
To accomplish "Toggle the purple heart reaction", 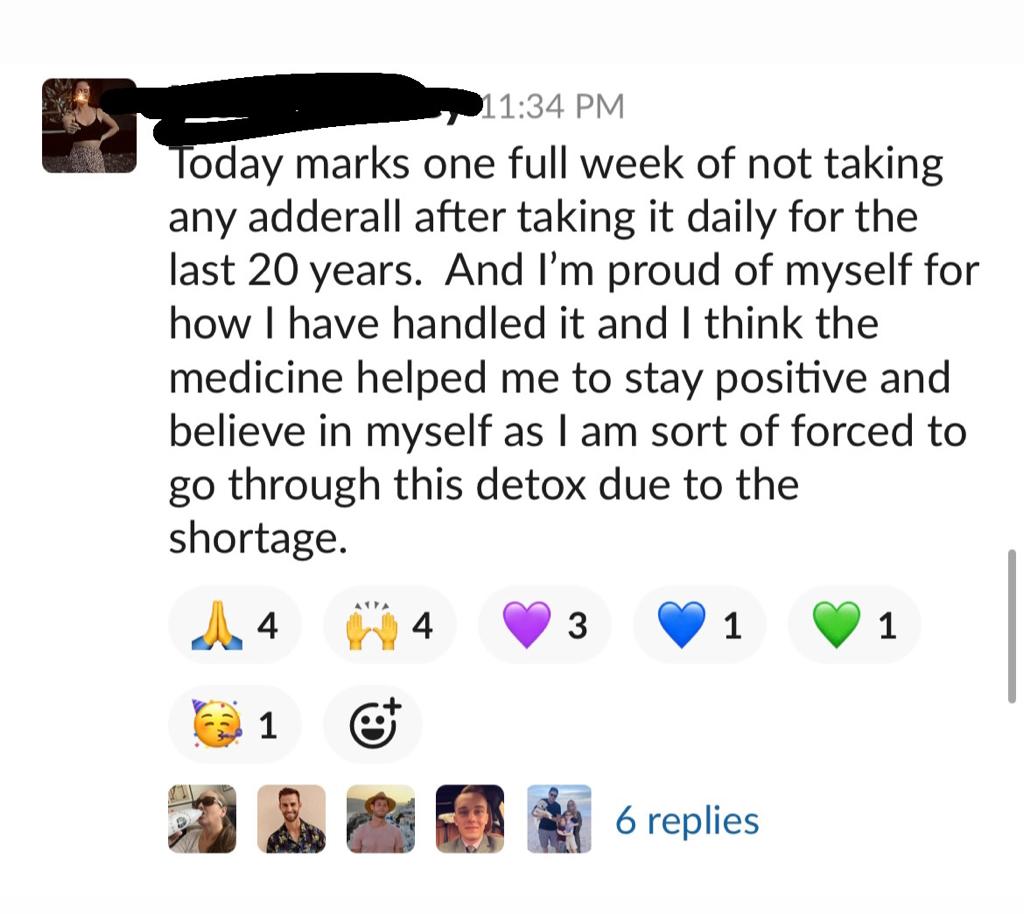I will (x=544, y=625).
